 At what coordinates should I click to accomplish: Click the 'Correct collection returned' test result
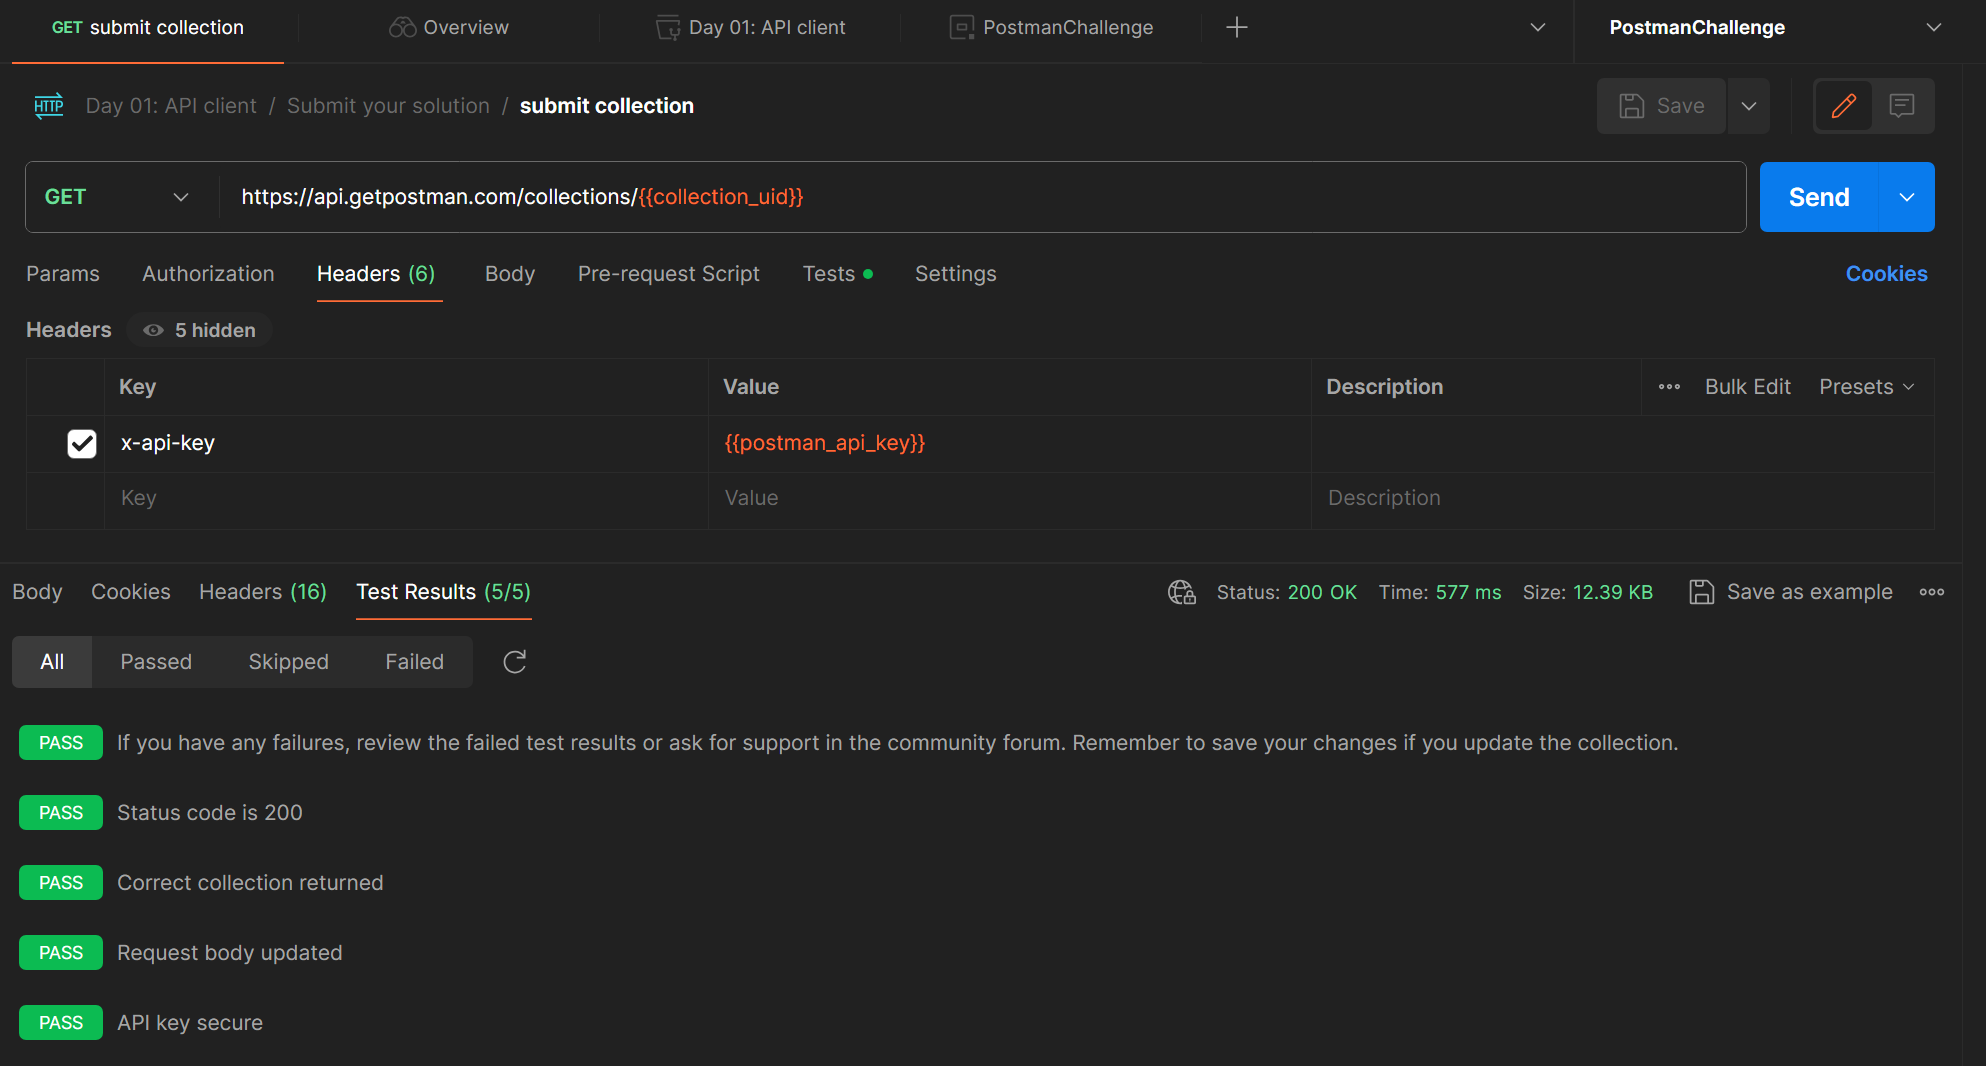[250, 883]
